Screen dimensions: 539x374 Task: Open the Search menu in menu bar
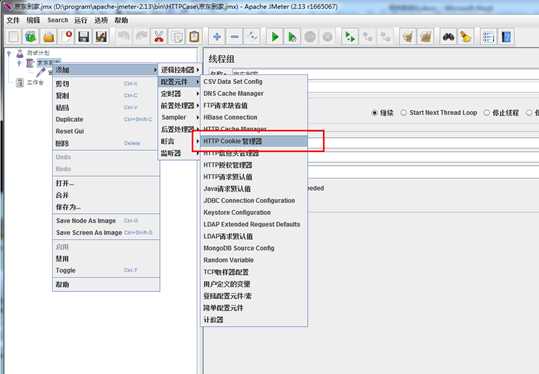[58, 20]
